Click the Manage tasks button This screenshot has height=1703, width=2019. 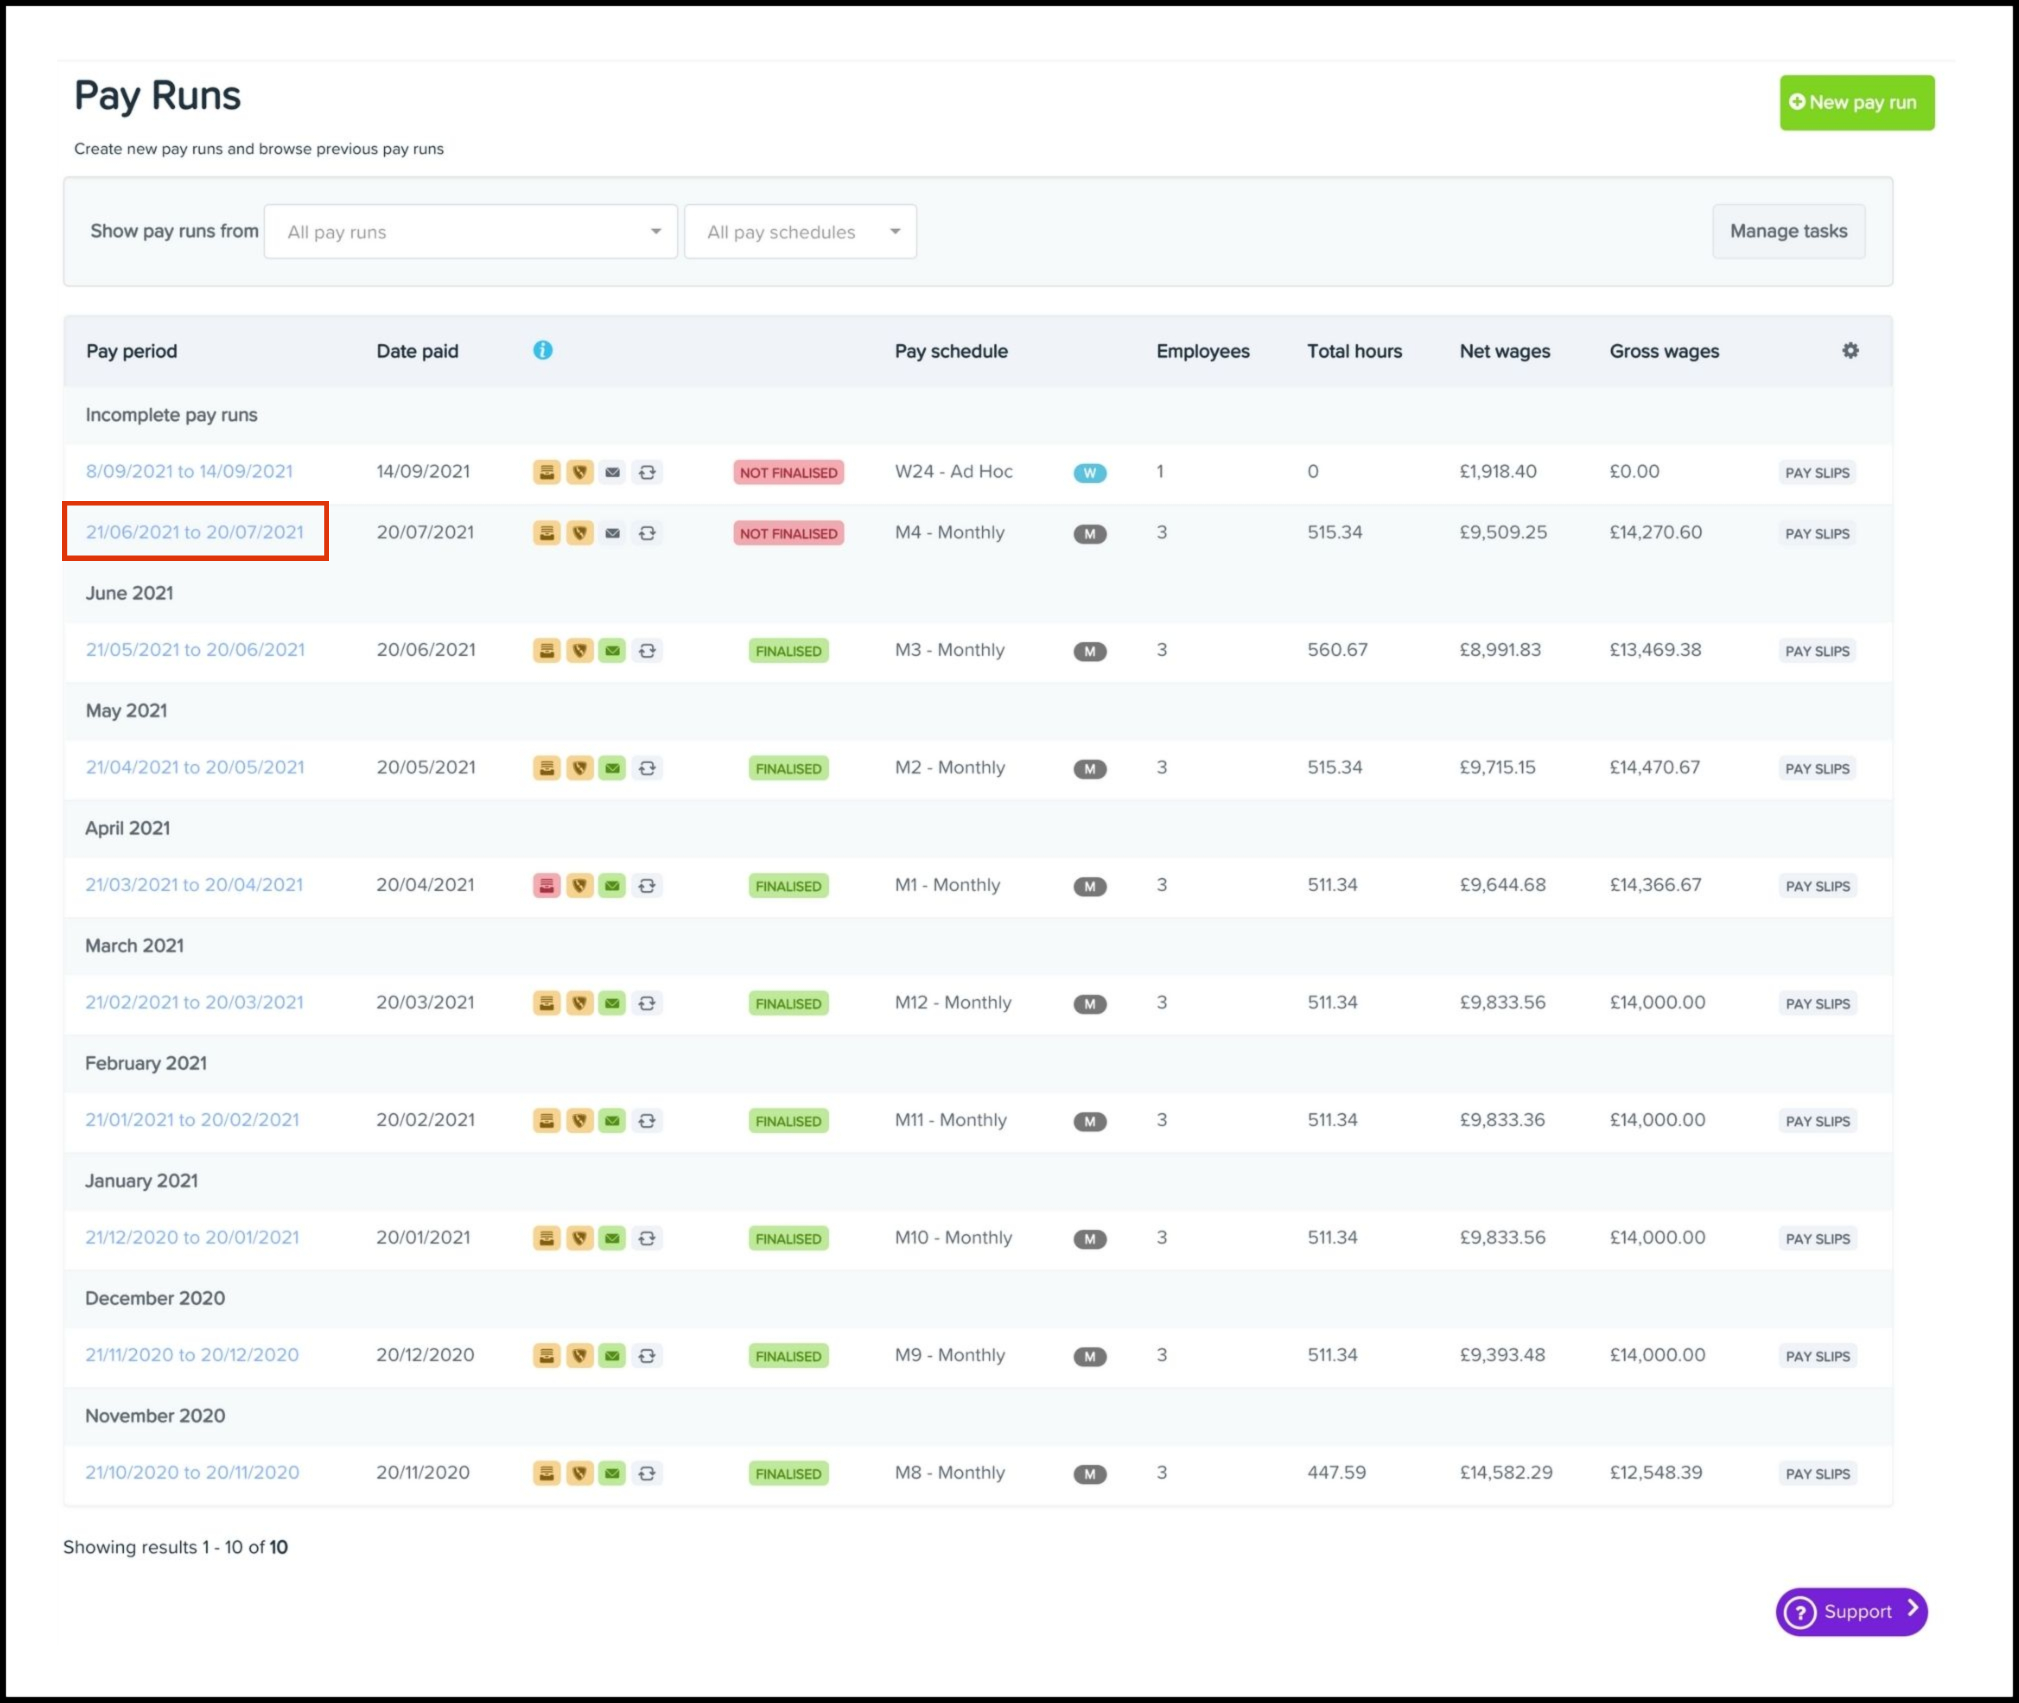click(x=1788, y=231)
